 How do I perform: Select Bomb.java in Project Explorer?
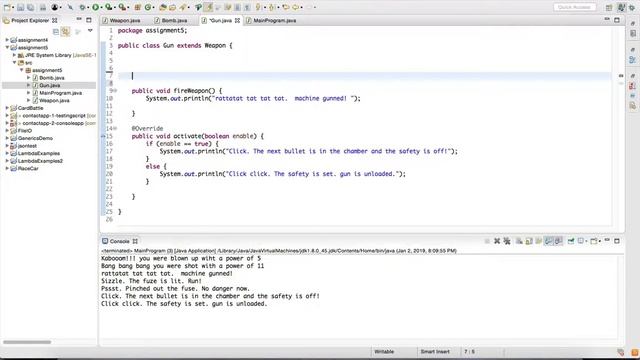pyautogui.click(x=51, y=78)
